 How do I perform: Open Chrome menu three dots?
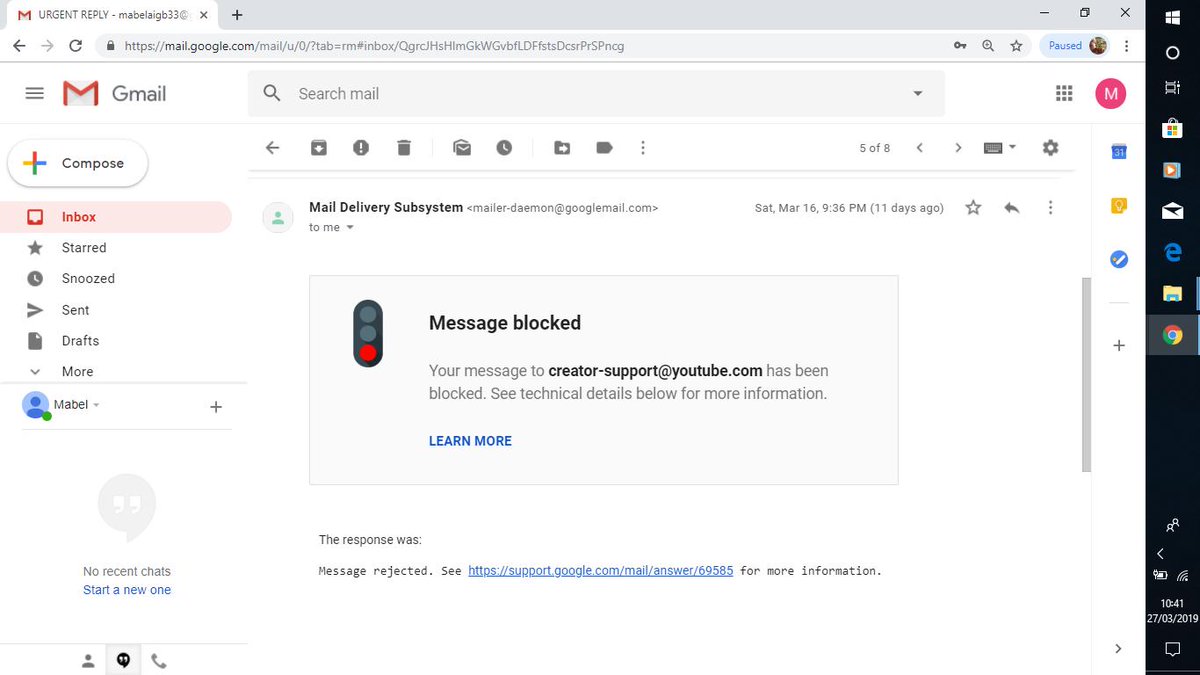point(1127,45)
